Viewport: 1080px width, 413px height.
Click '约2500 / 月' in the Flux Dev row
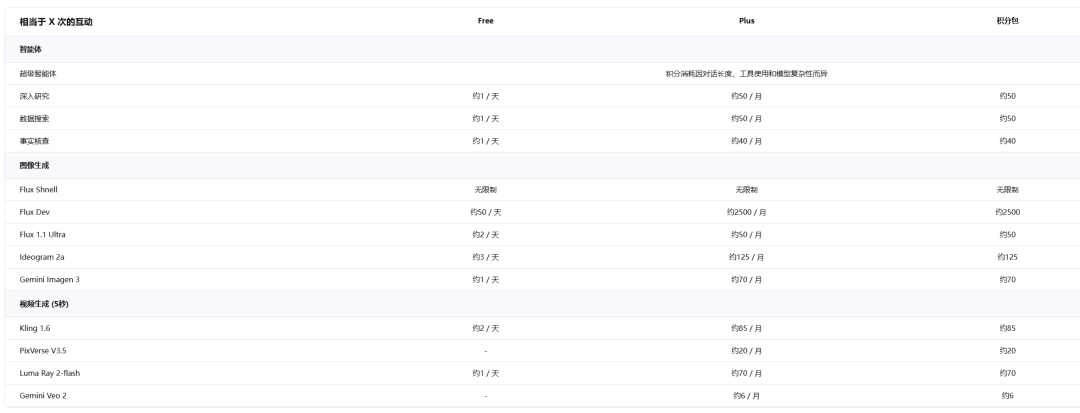pos(747,212)
